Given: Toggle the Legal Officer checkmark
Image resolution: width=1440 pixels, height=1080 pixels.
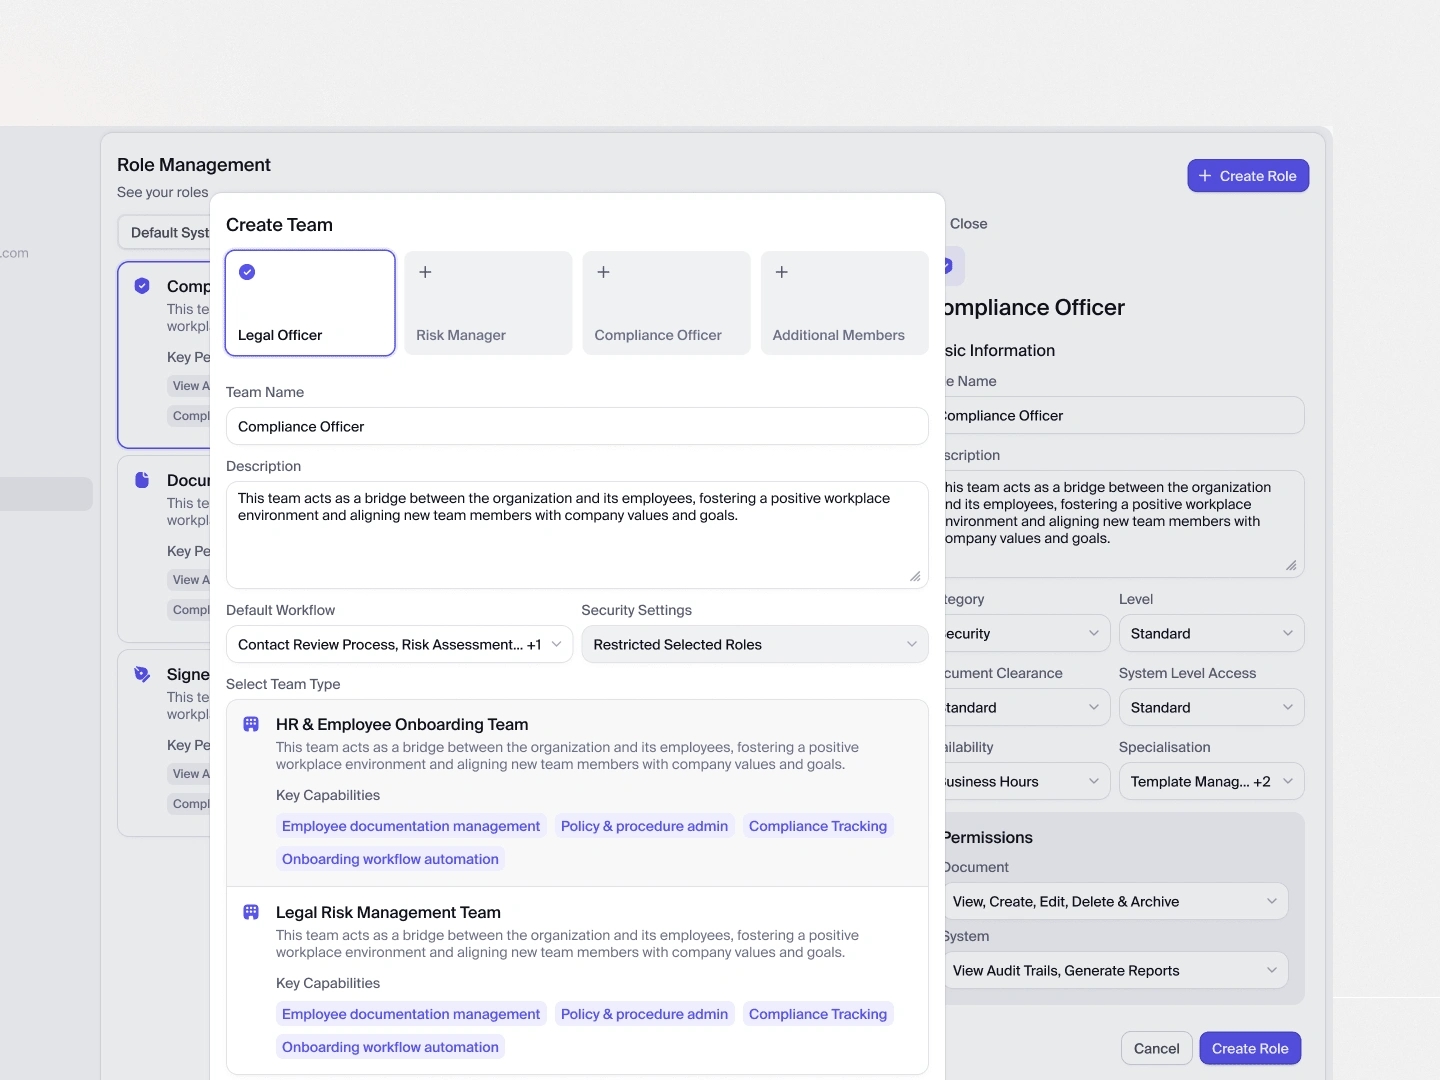Looking at the screenshot, I should click(247, 272).
